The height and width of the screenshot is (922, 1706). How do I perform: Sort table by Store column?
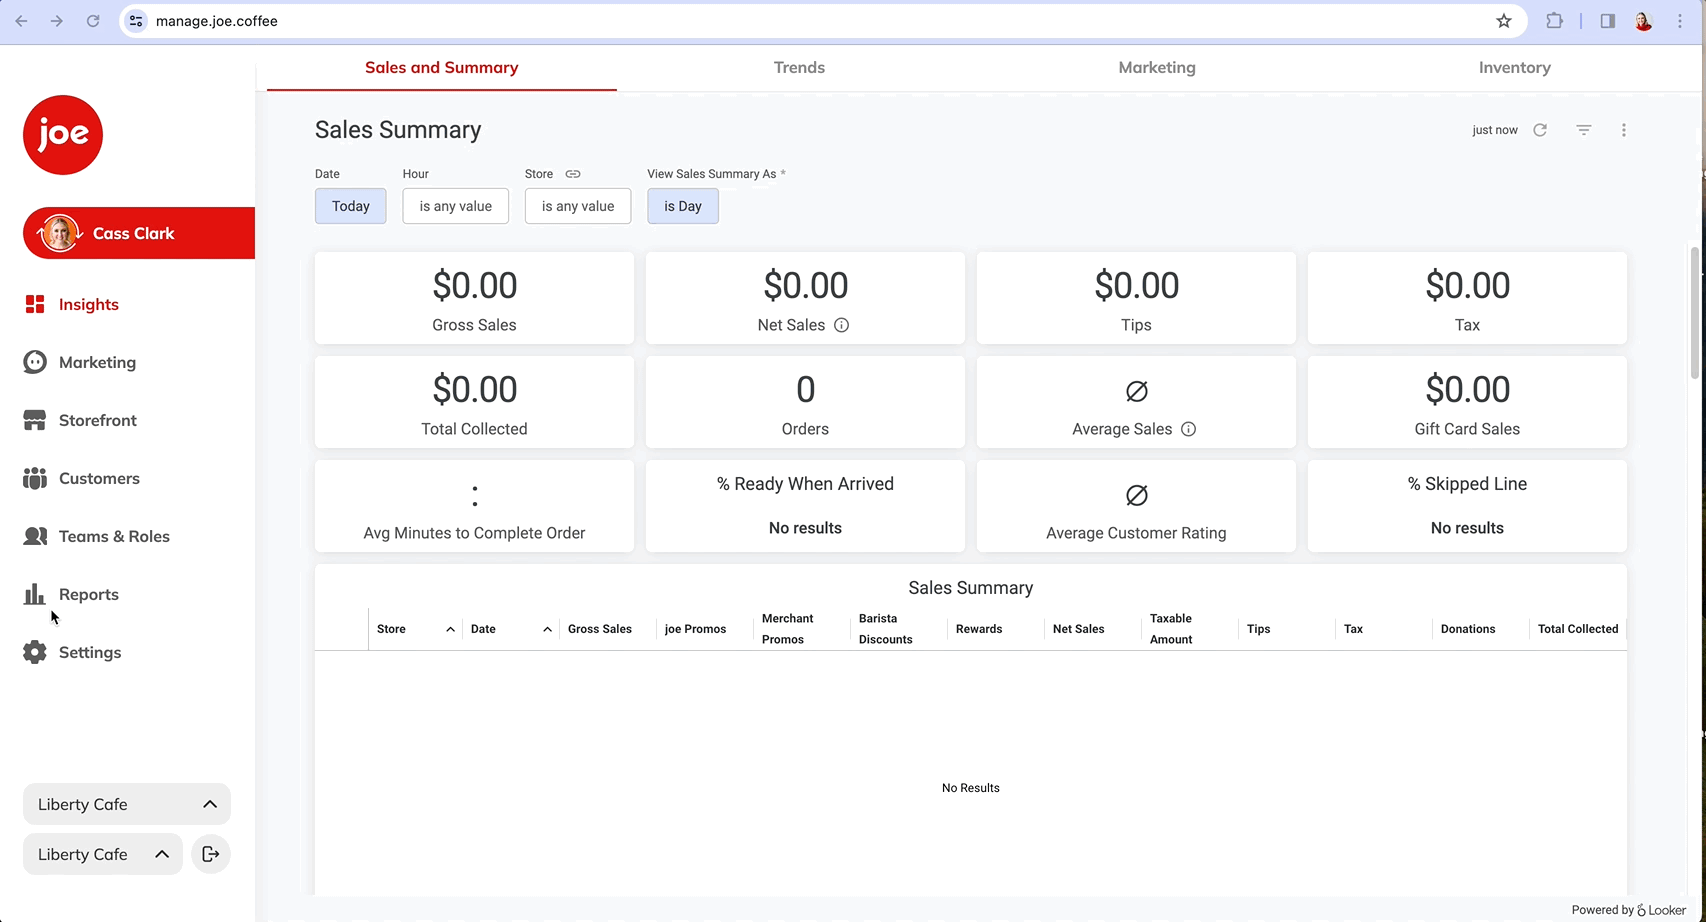pos(415,629)
